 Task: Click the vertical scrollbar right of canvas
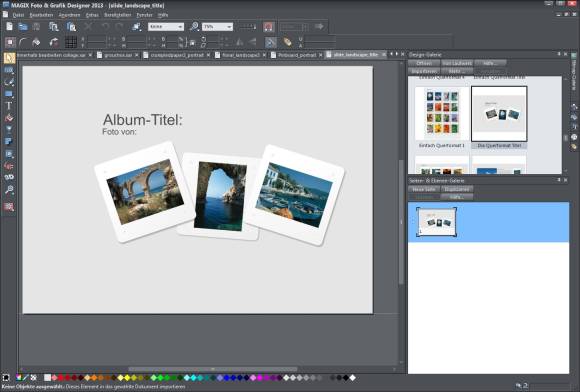401,222
